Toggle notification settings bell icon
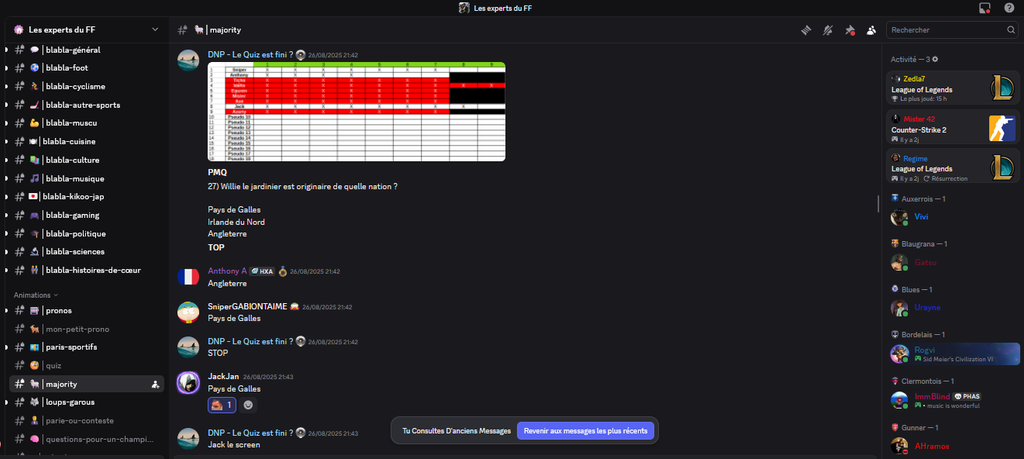1024x459 pixels. pyautogui.click(x=828, y=30)
